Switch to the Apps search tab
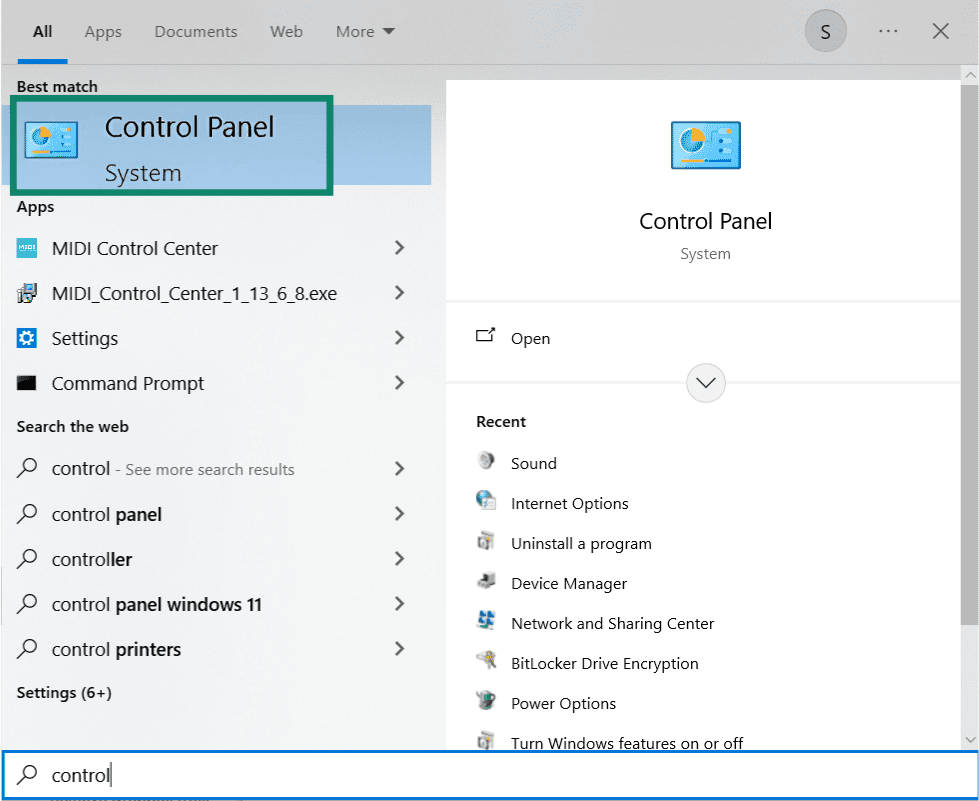Viewport: 979px width, 801px height. tap(102, 31)
